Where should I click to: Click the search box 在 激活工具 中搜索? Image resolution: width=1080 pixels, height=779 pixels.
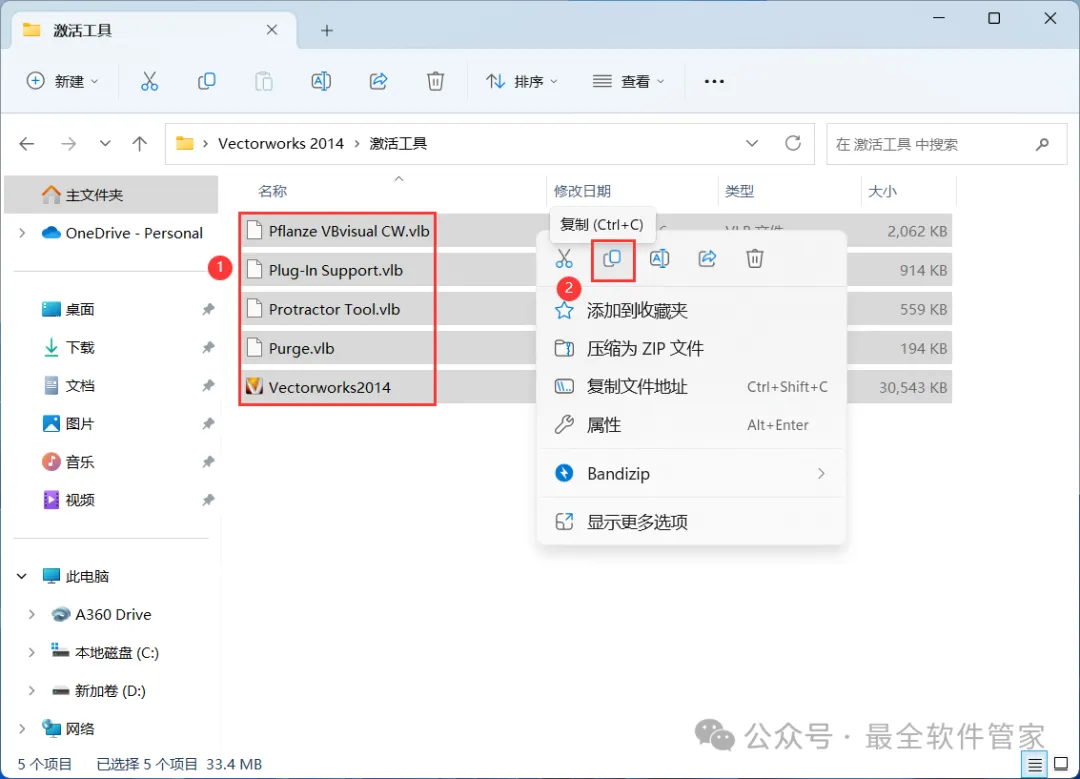947,144
